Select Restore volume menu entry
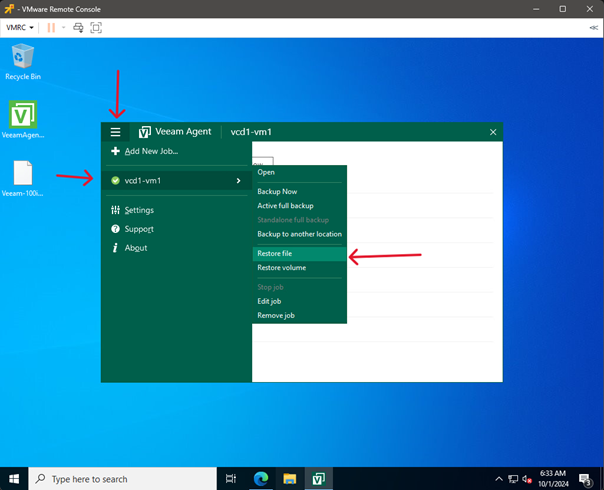This screenshot has width=604, height=490. (x=281, y=268)
